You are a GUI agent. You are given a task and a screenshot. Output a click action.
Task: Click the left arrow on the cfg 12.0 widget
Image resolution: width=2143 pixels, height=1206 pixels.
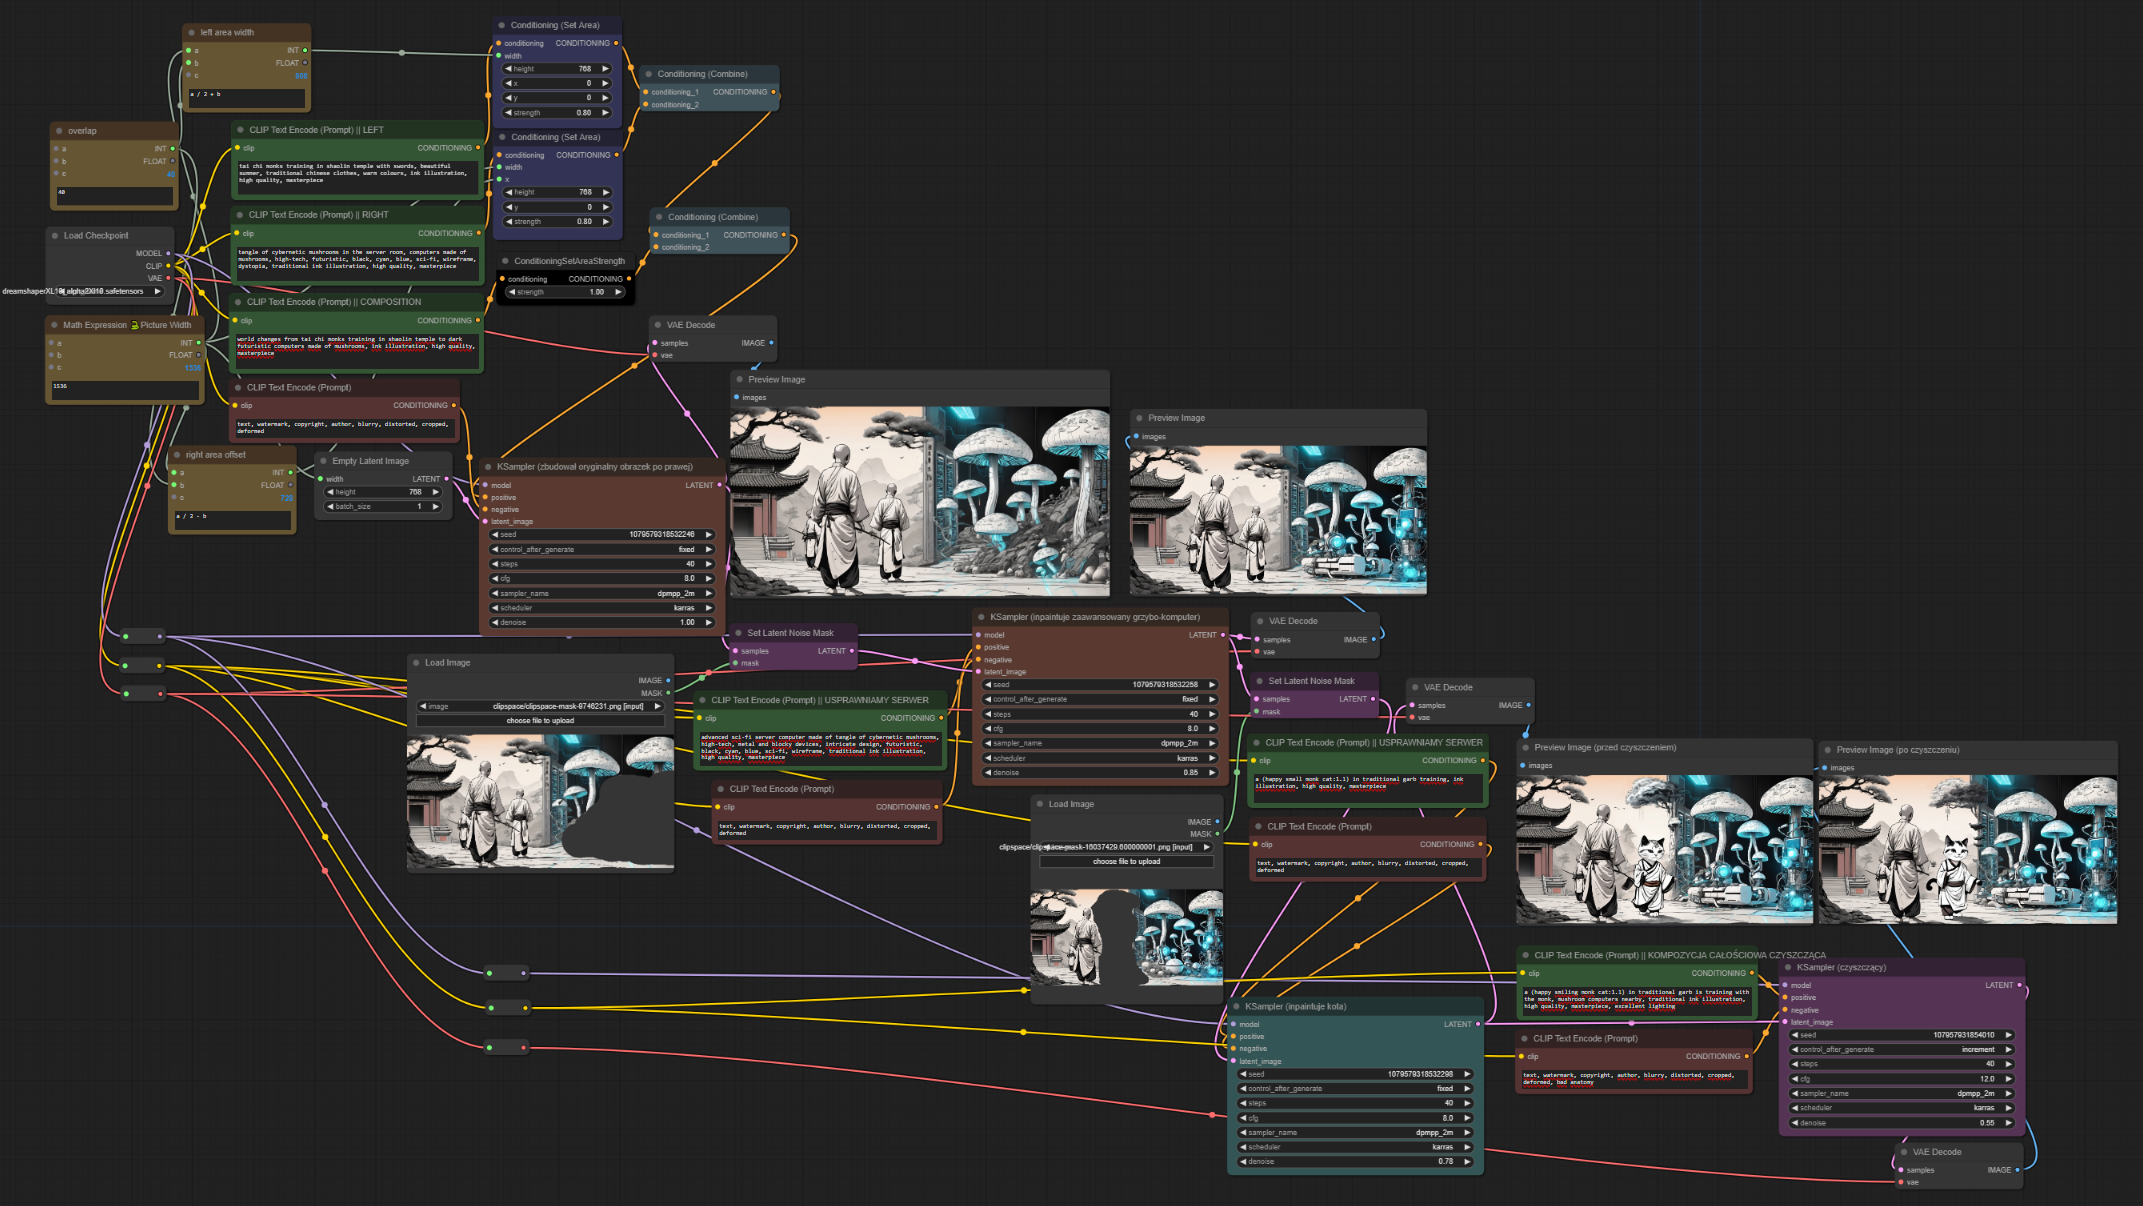pyautogui.click(x=1796, y=1079)
